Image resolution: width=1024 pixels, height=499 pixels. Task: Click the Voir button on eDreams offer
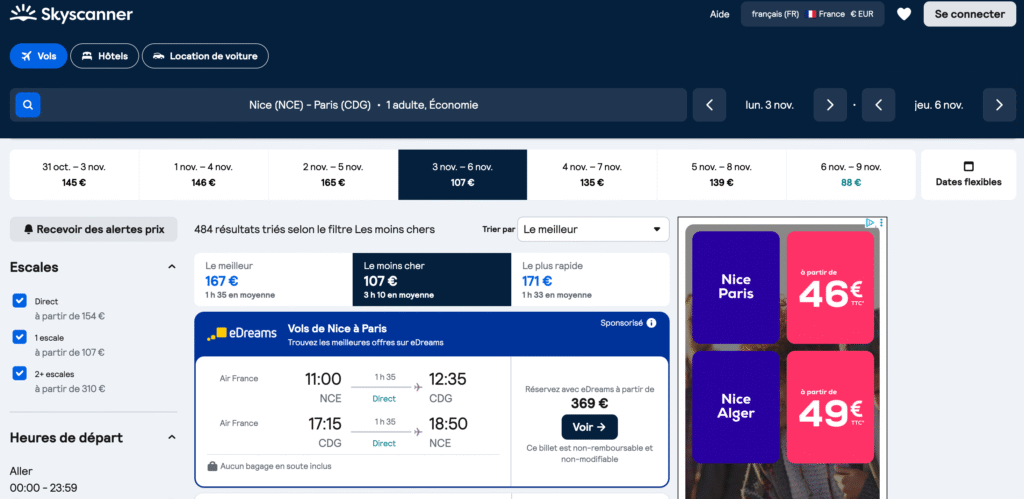[590, 427]
